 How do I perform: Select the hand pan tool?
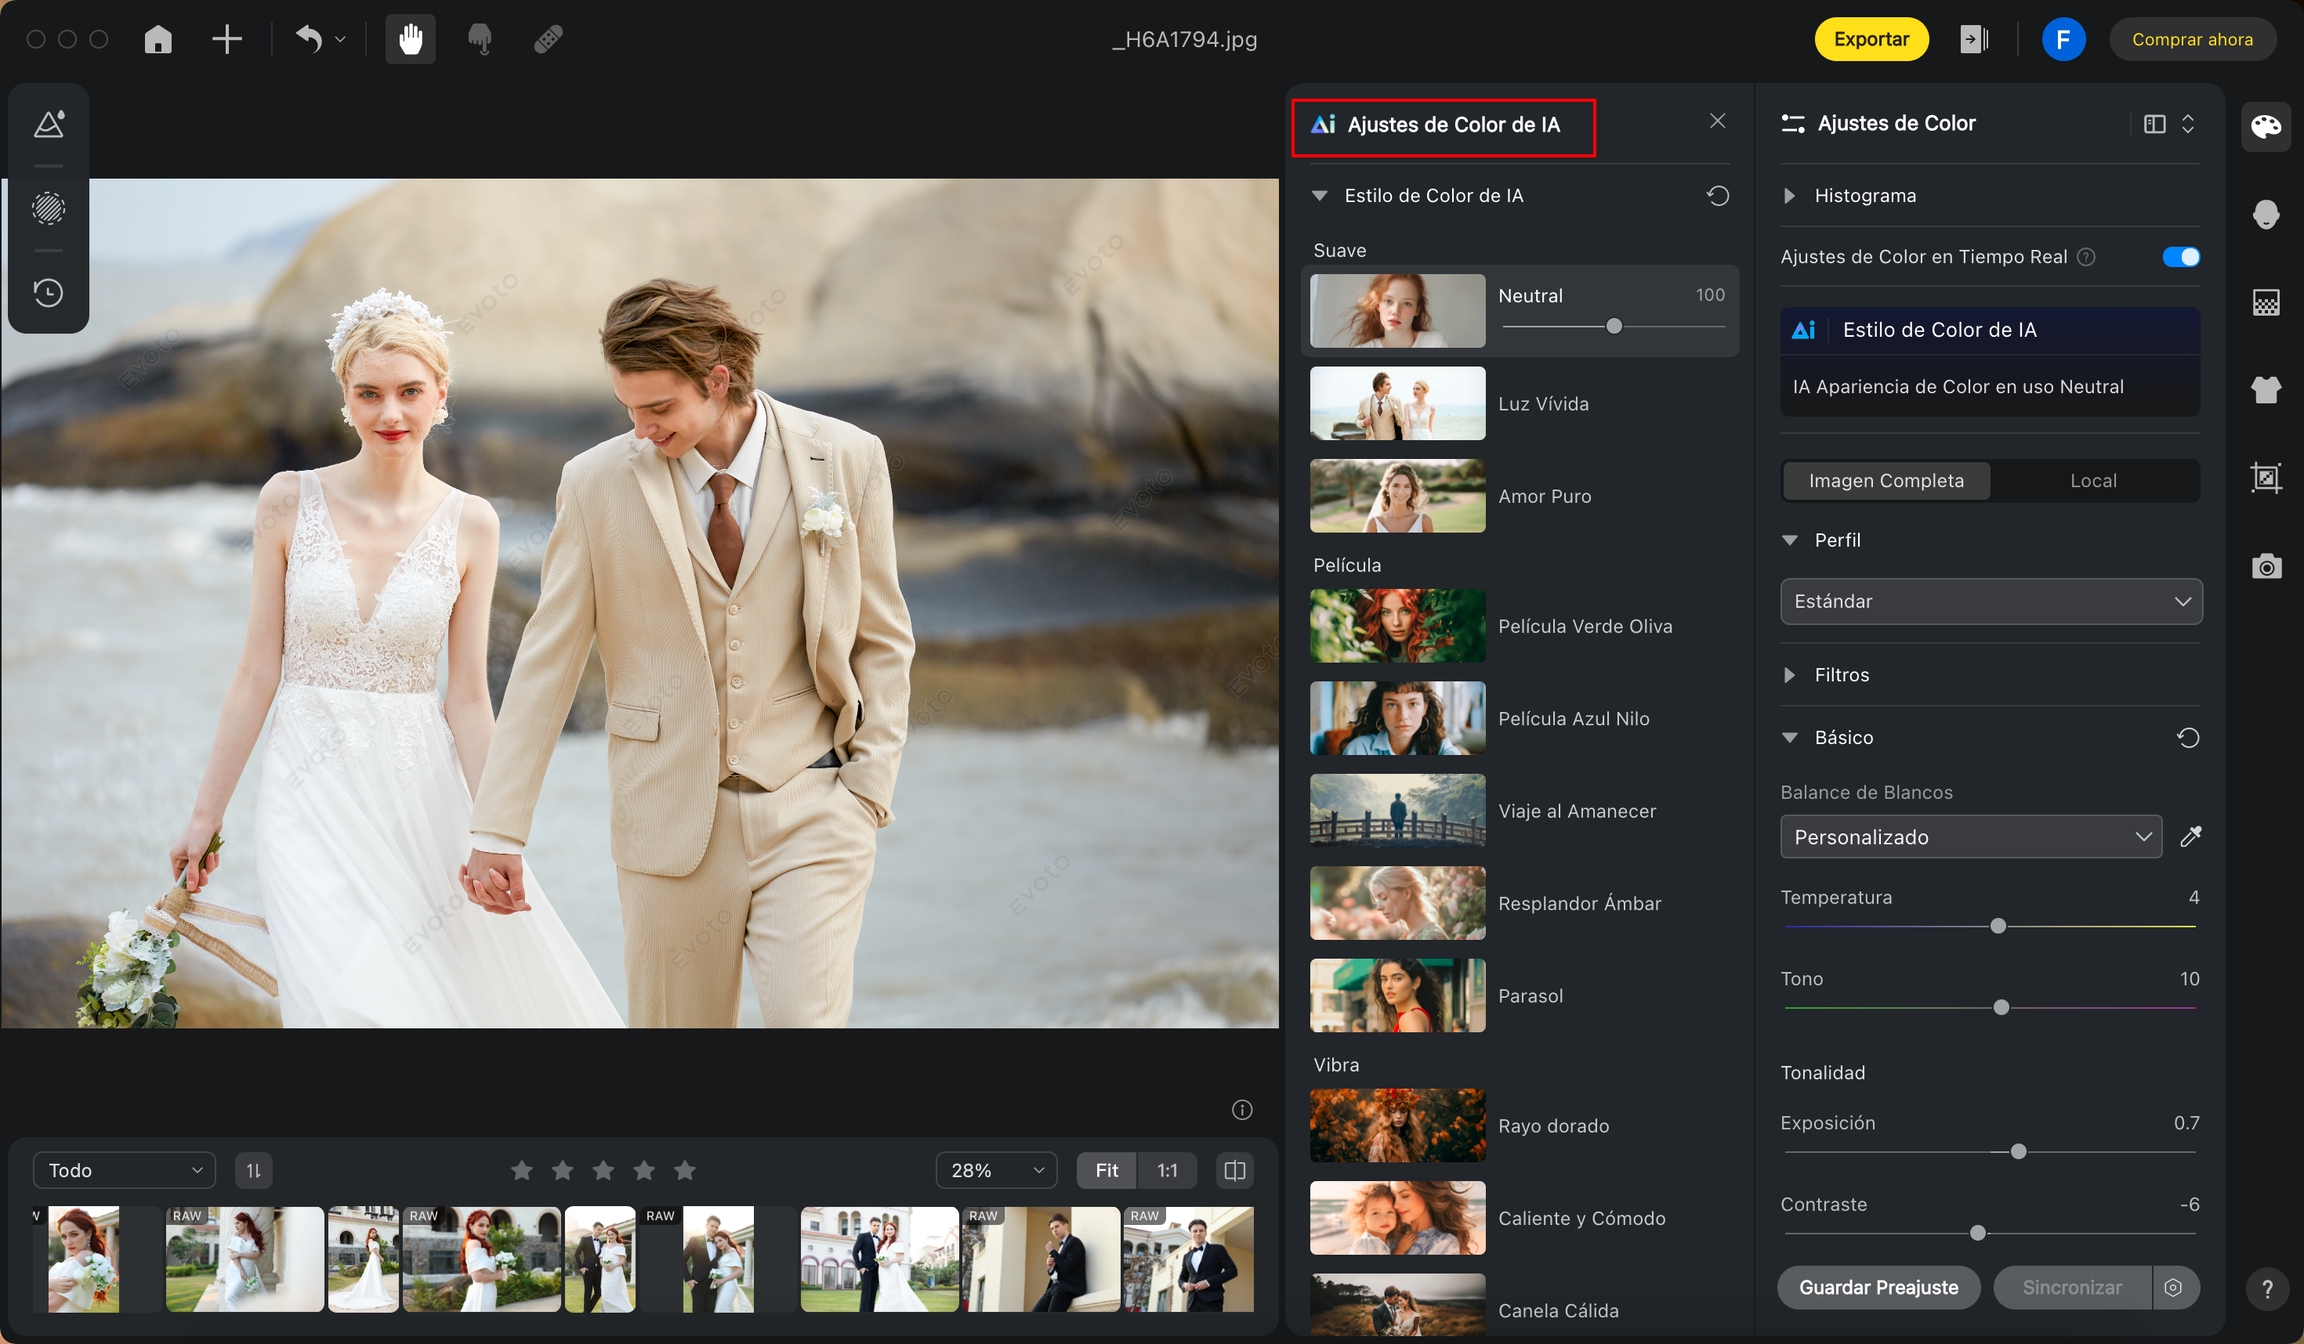(410, 40)
